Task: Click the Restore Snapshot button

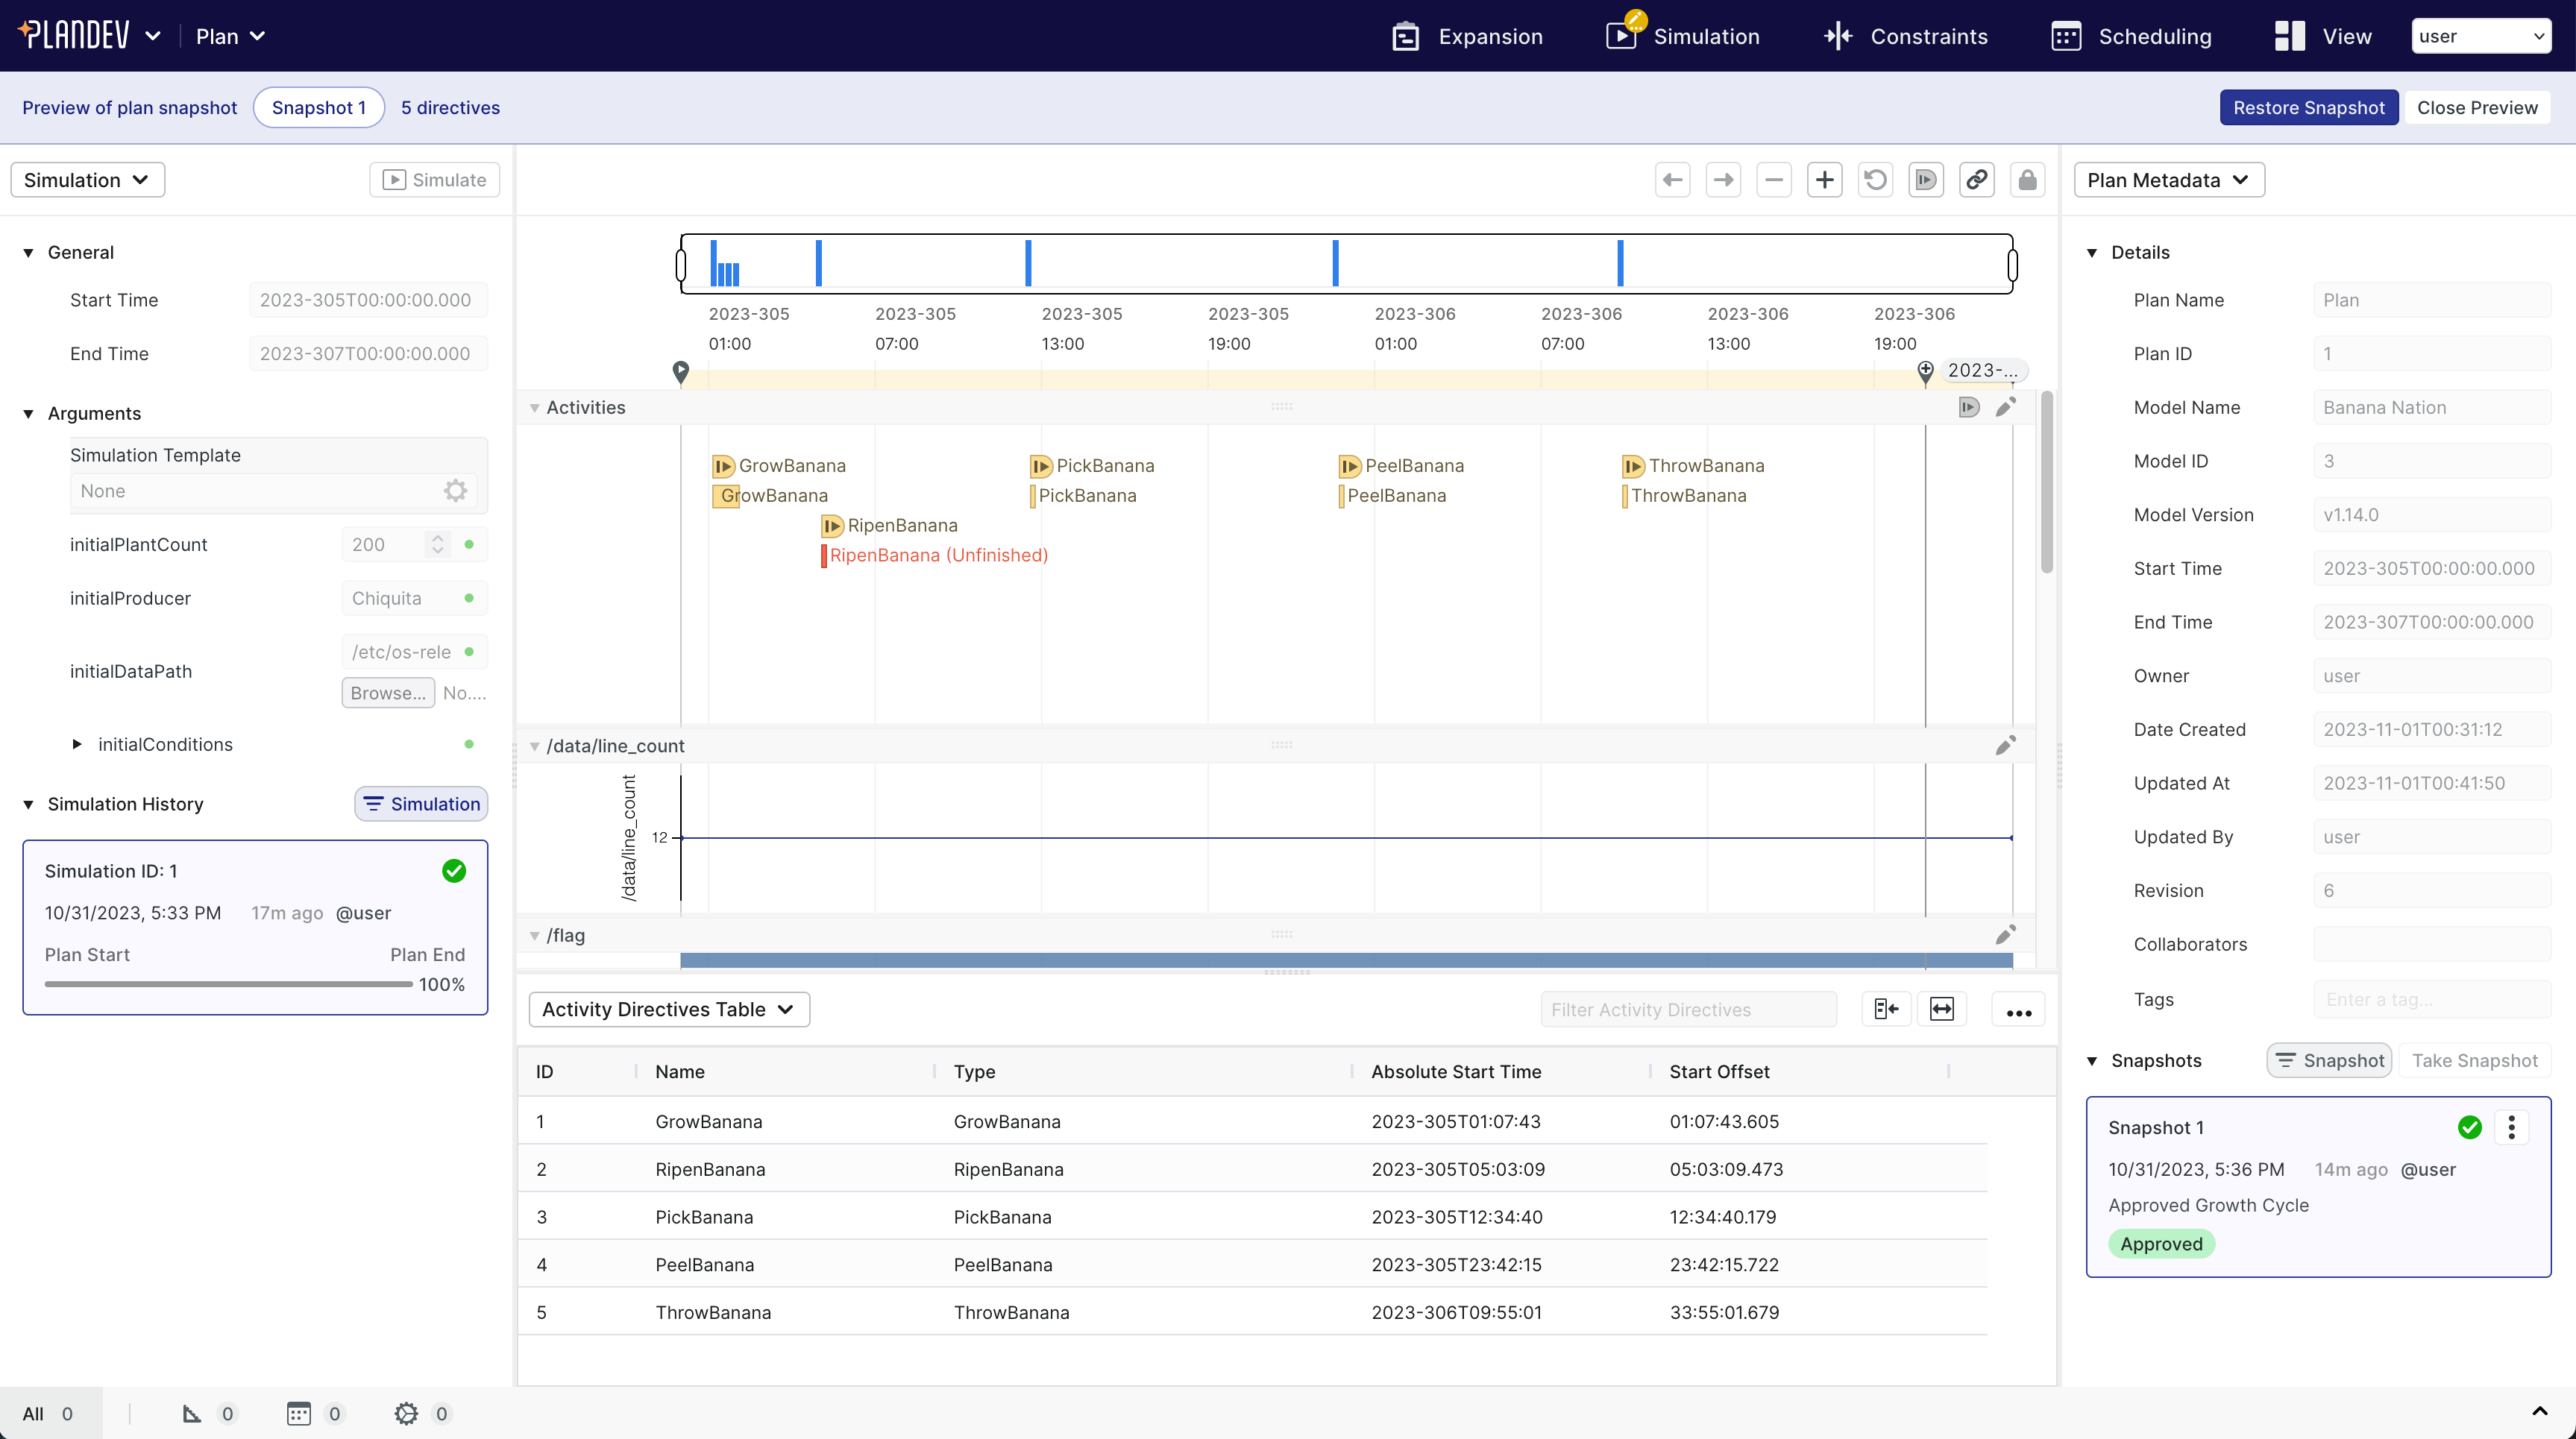Action: coord(2309,107)
